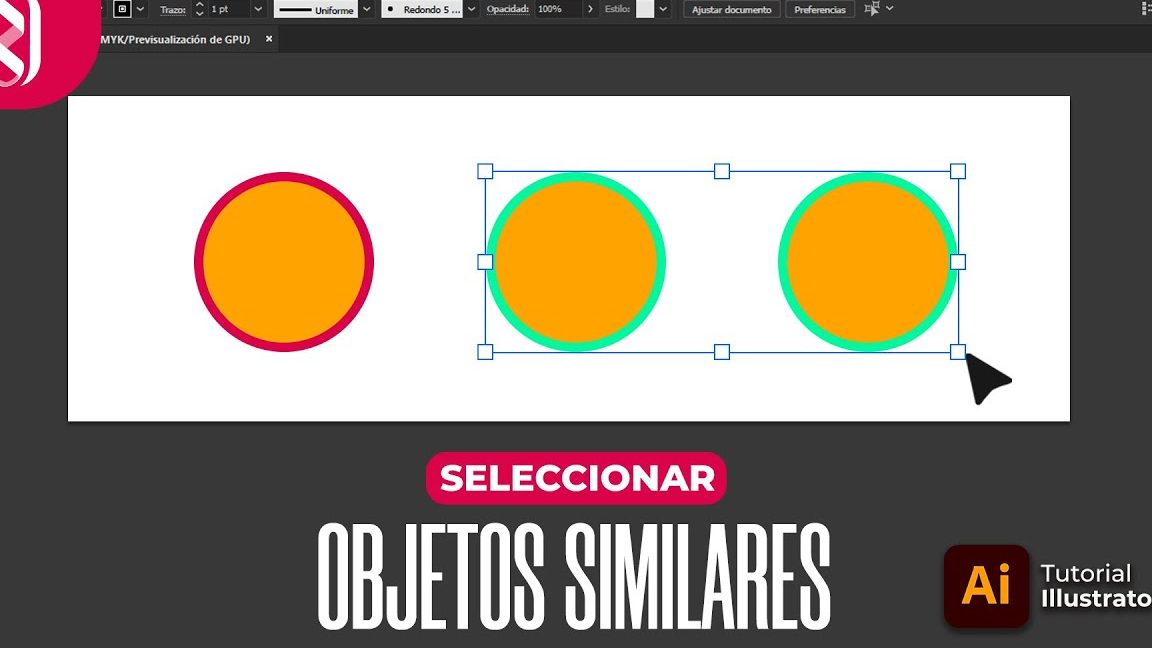Click the bottom-right bounding box handle
1152x648 pixels.
point(958,352)
